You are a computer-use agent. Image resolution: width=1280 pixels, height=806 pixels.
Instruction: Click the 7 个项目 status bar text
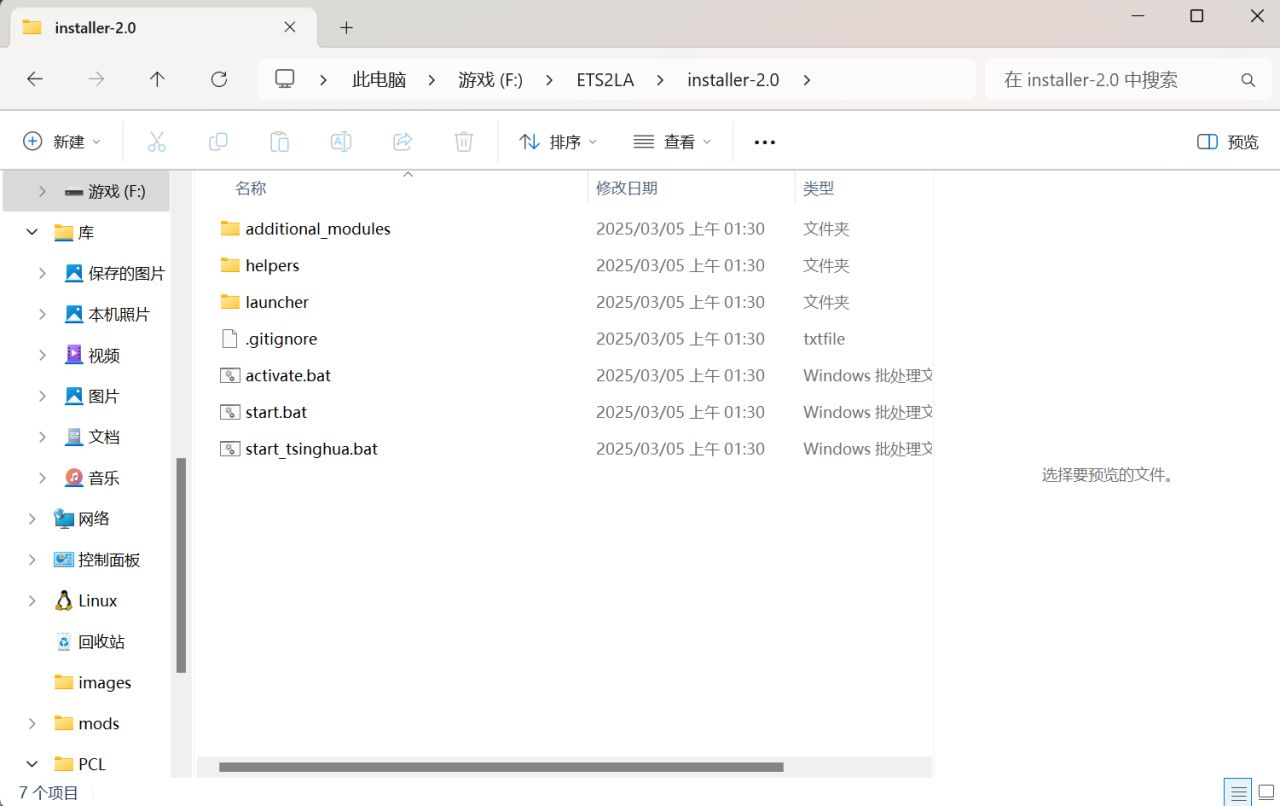pyautogui.click(x=49, y=792)
